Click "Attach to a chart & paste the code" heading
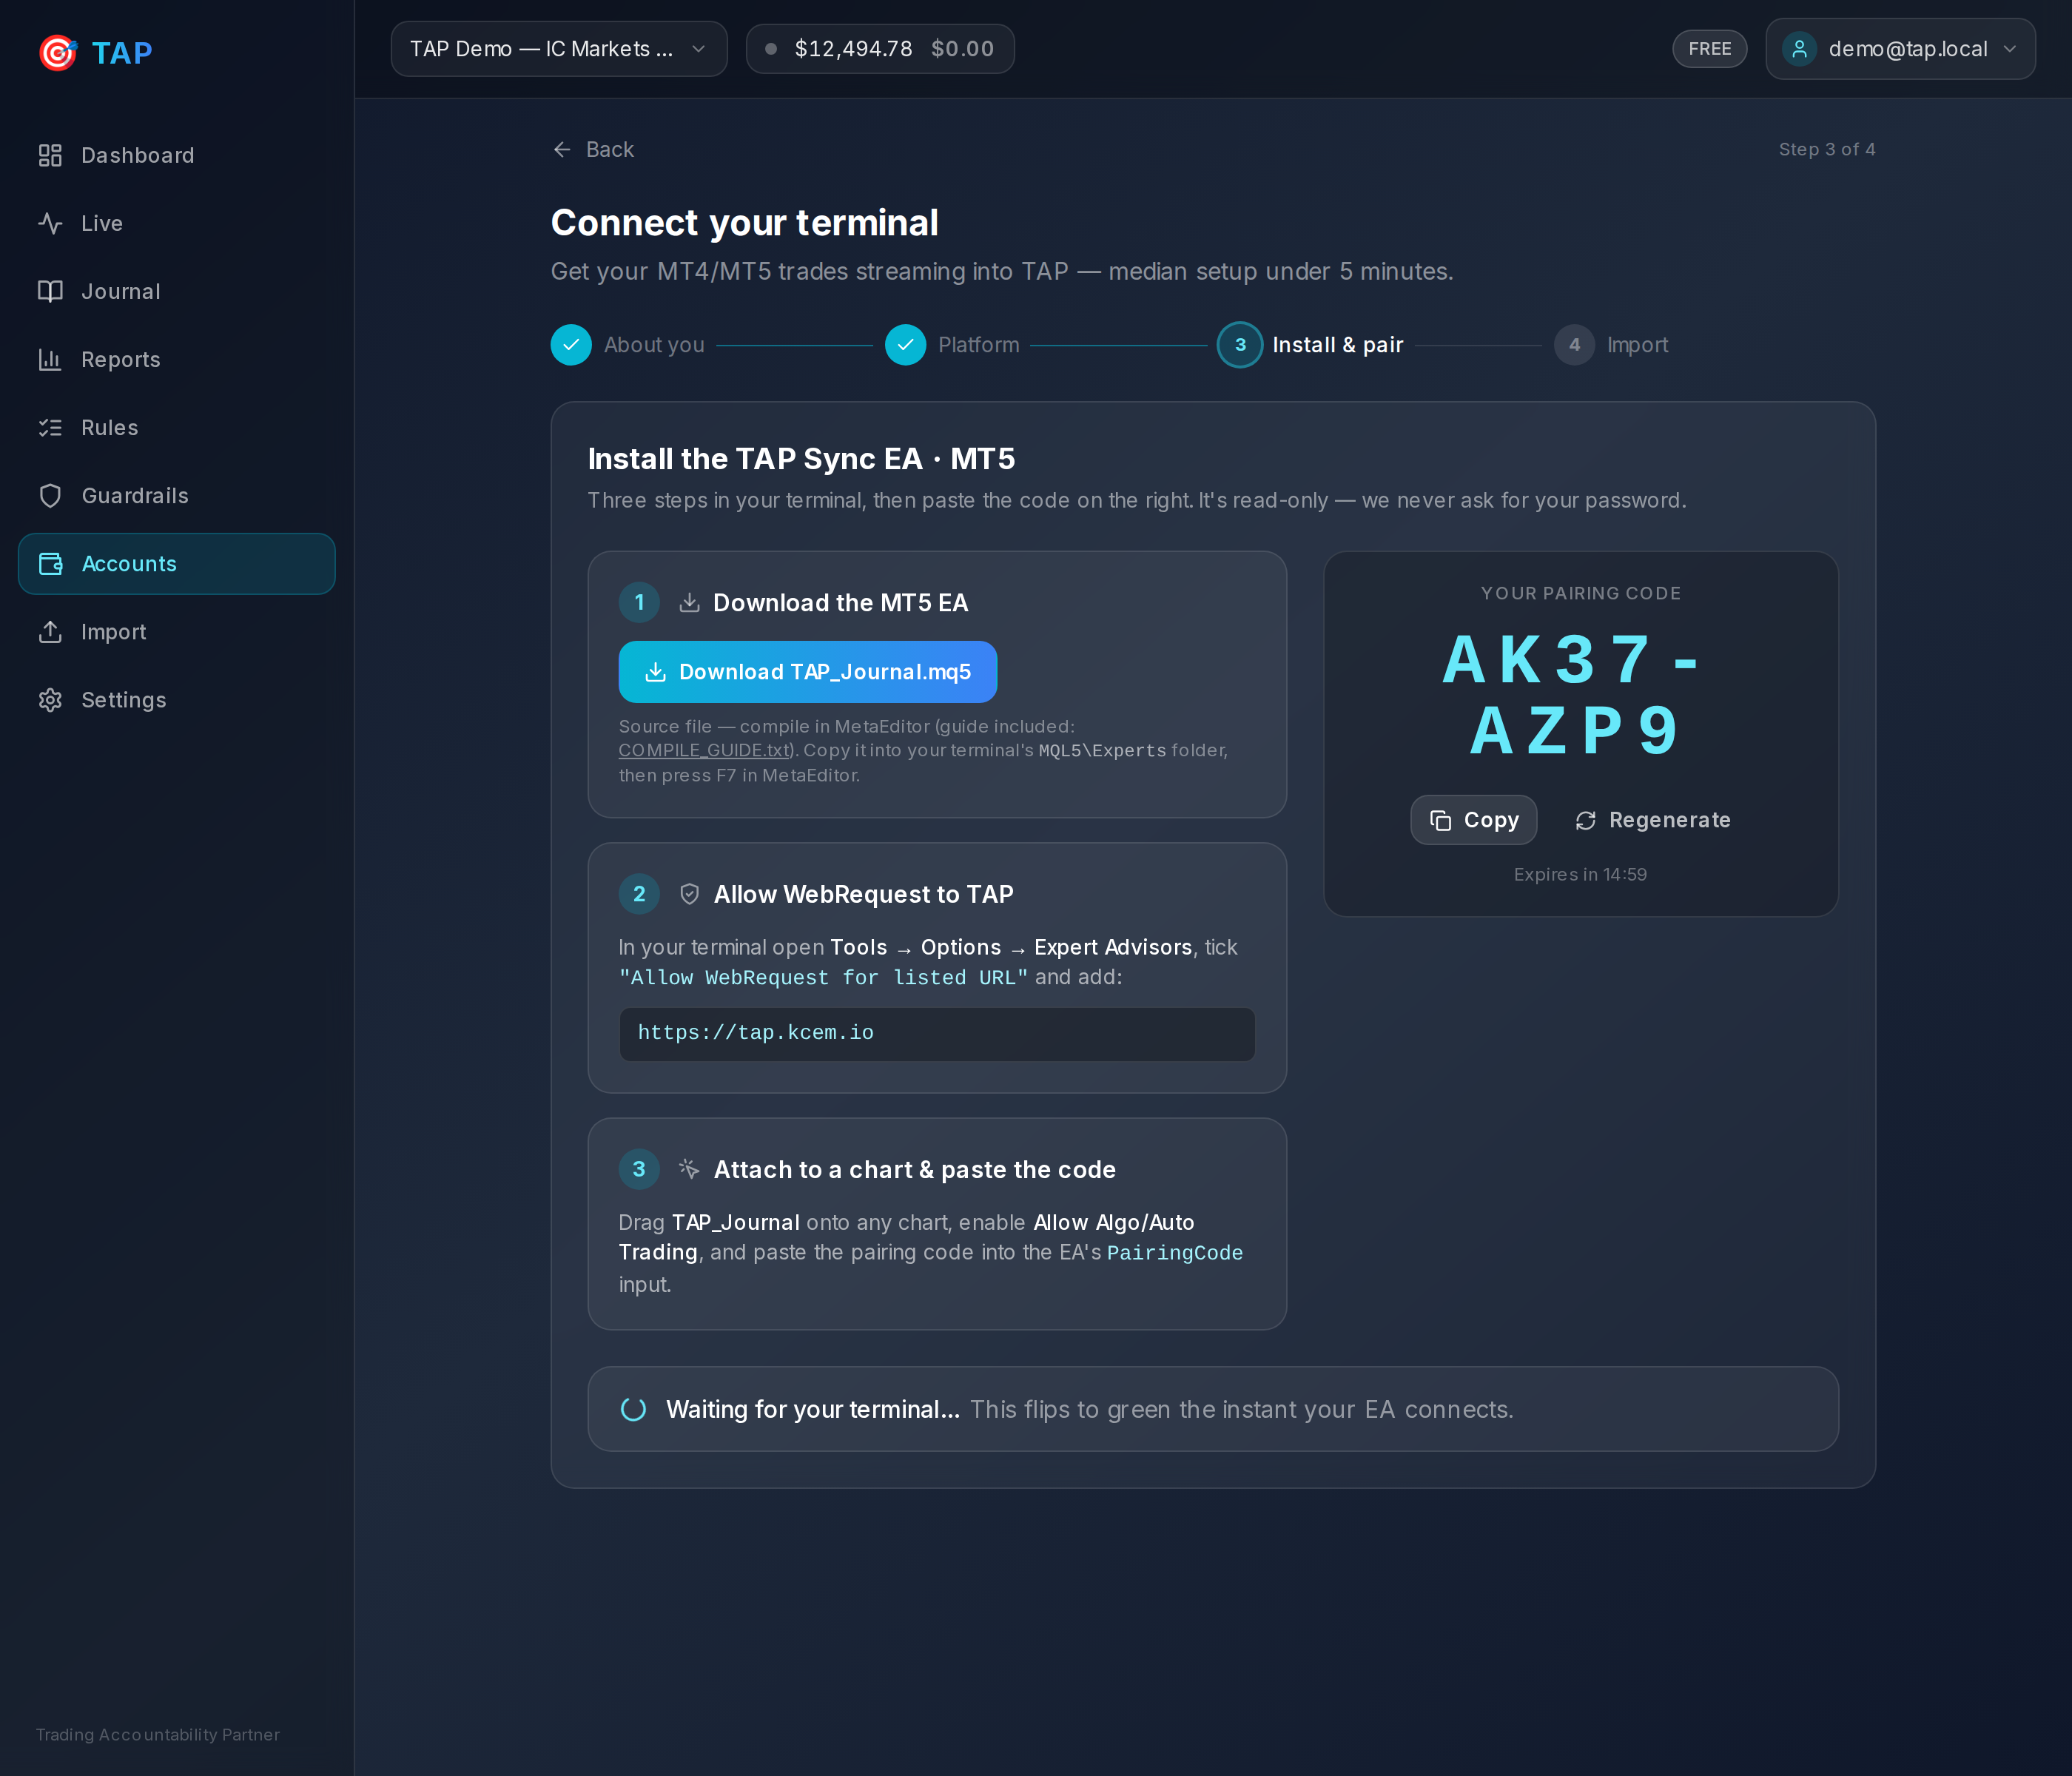2072x1776 pixels. click(x=914, y=1169)
